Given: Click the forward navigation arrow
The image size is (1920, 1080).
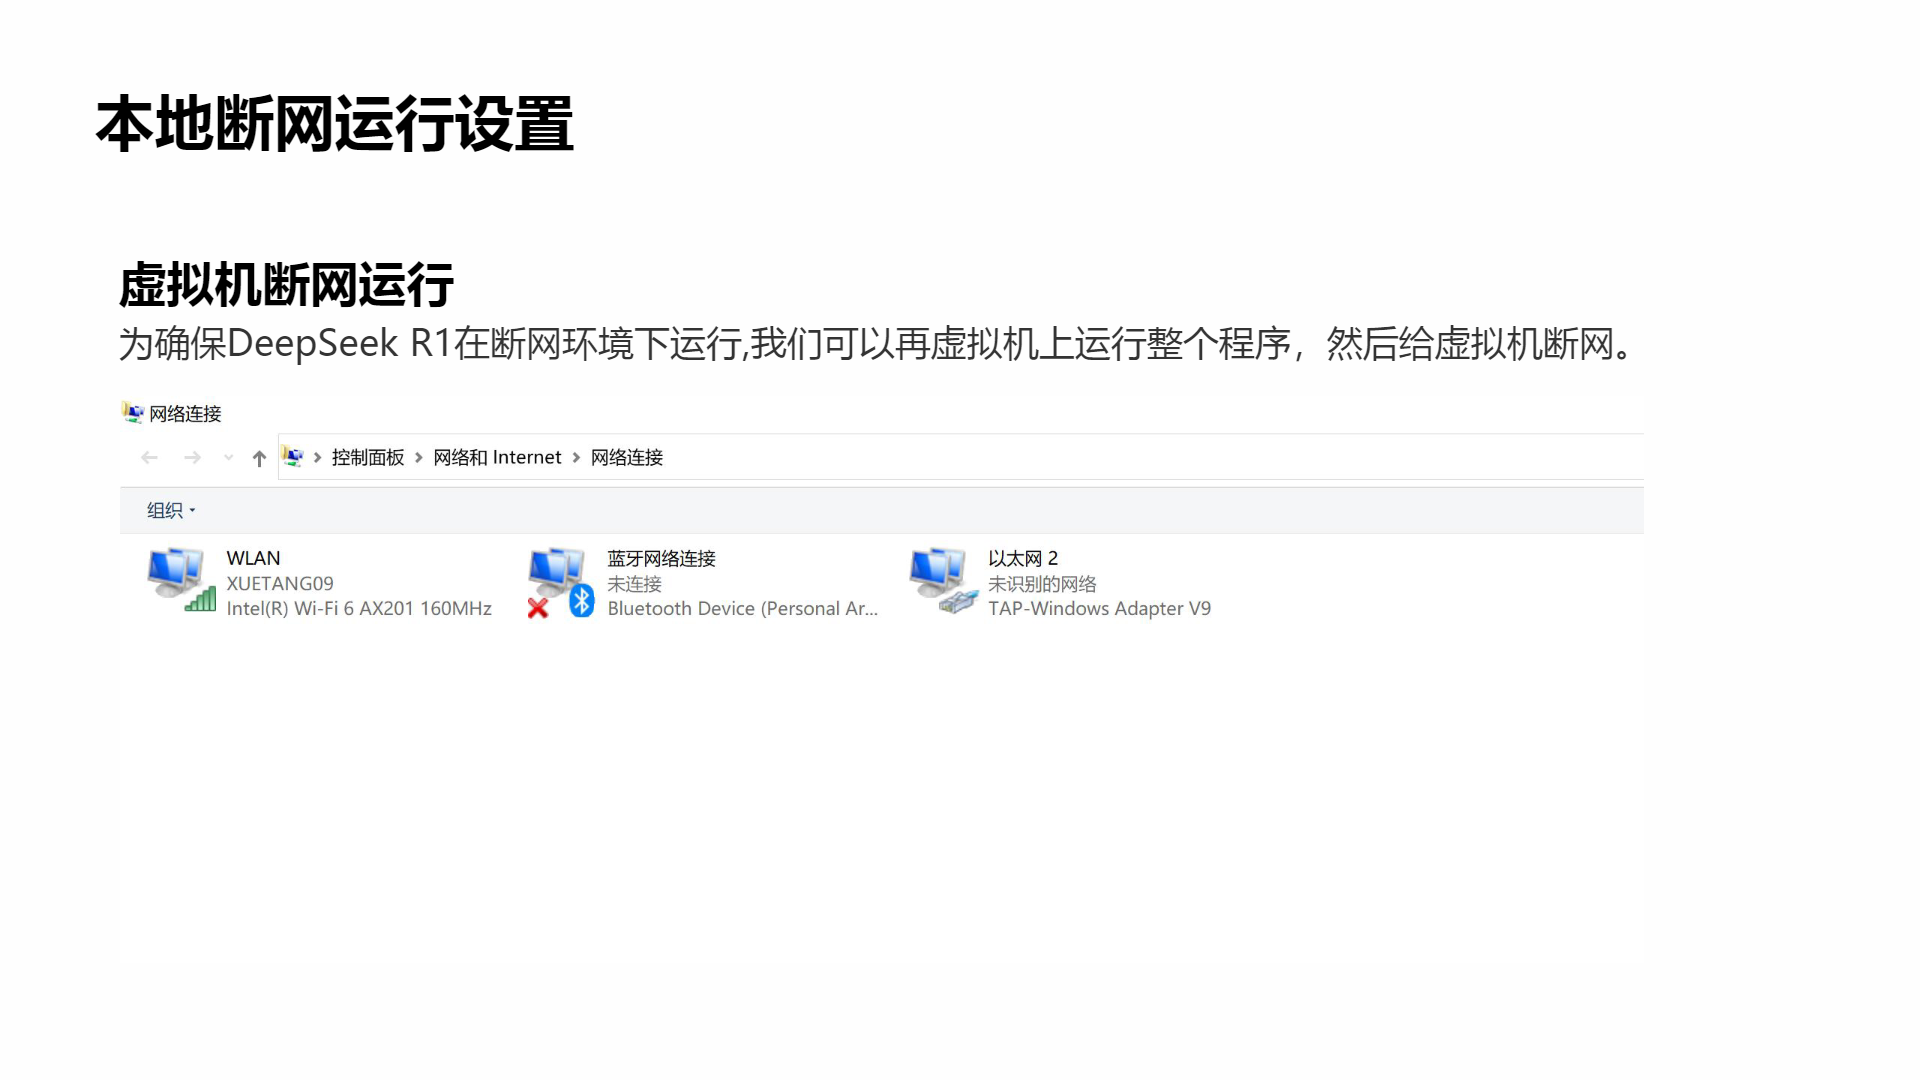Looking at the screenshot, I should pyautogui.click(x=192, y=458).
